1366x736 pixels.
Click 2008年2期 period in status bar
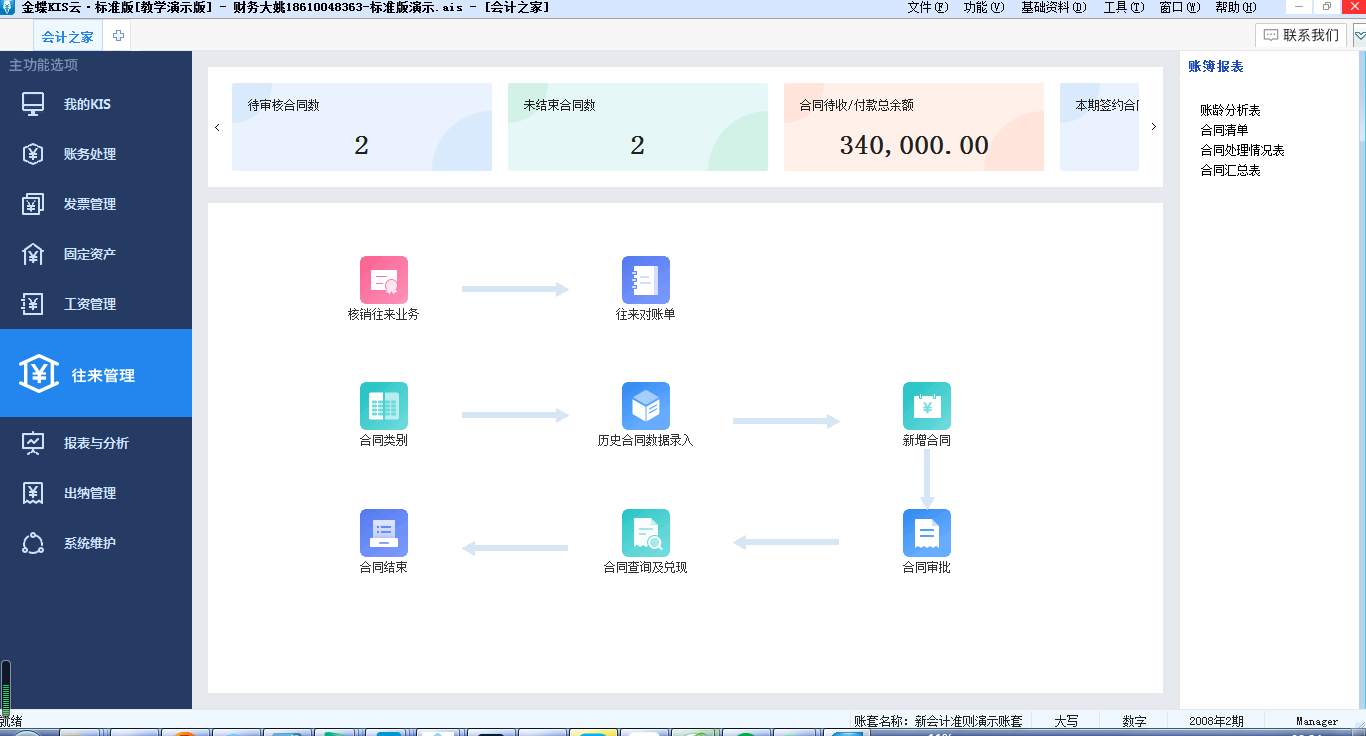(1216, 721)
